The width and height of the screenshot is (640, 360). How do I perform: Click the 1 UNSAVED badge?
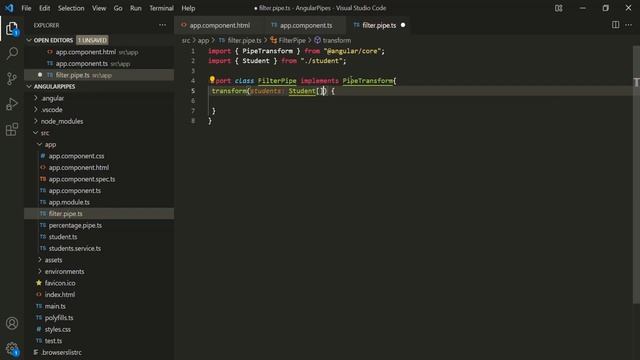(92, 40)
